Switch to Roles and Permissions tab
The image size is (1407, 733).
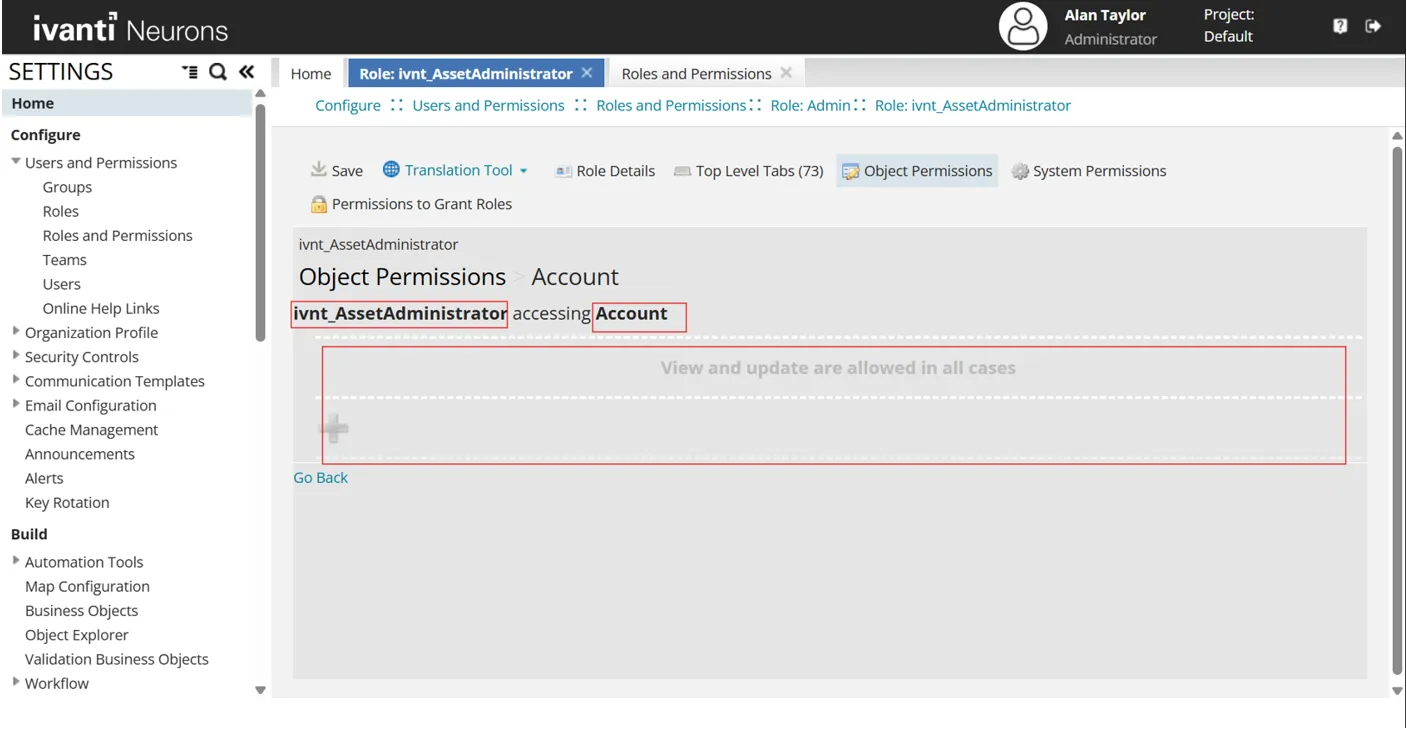click(x=696, y=73)
